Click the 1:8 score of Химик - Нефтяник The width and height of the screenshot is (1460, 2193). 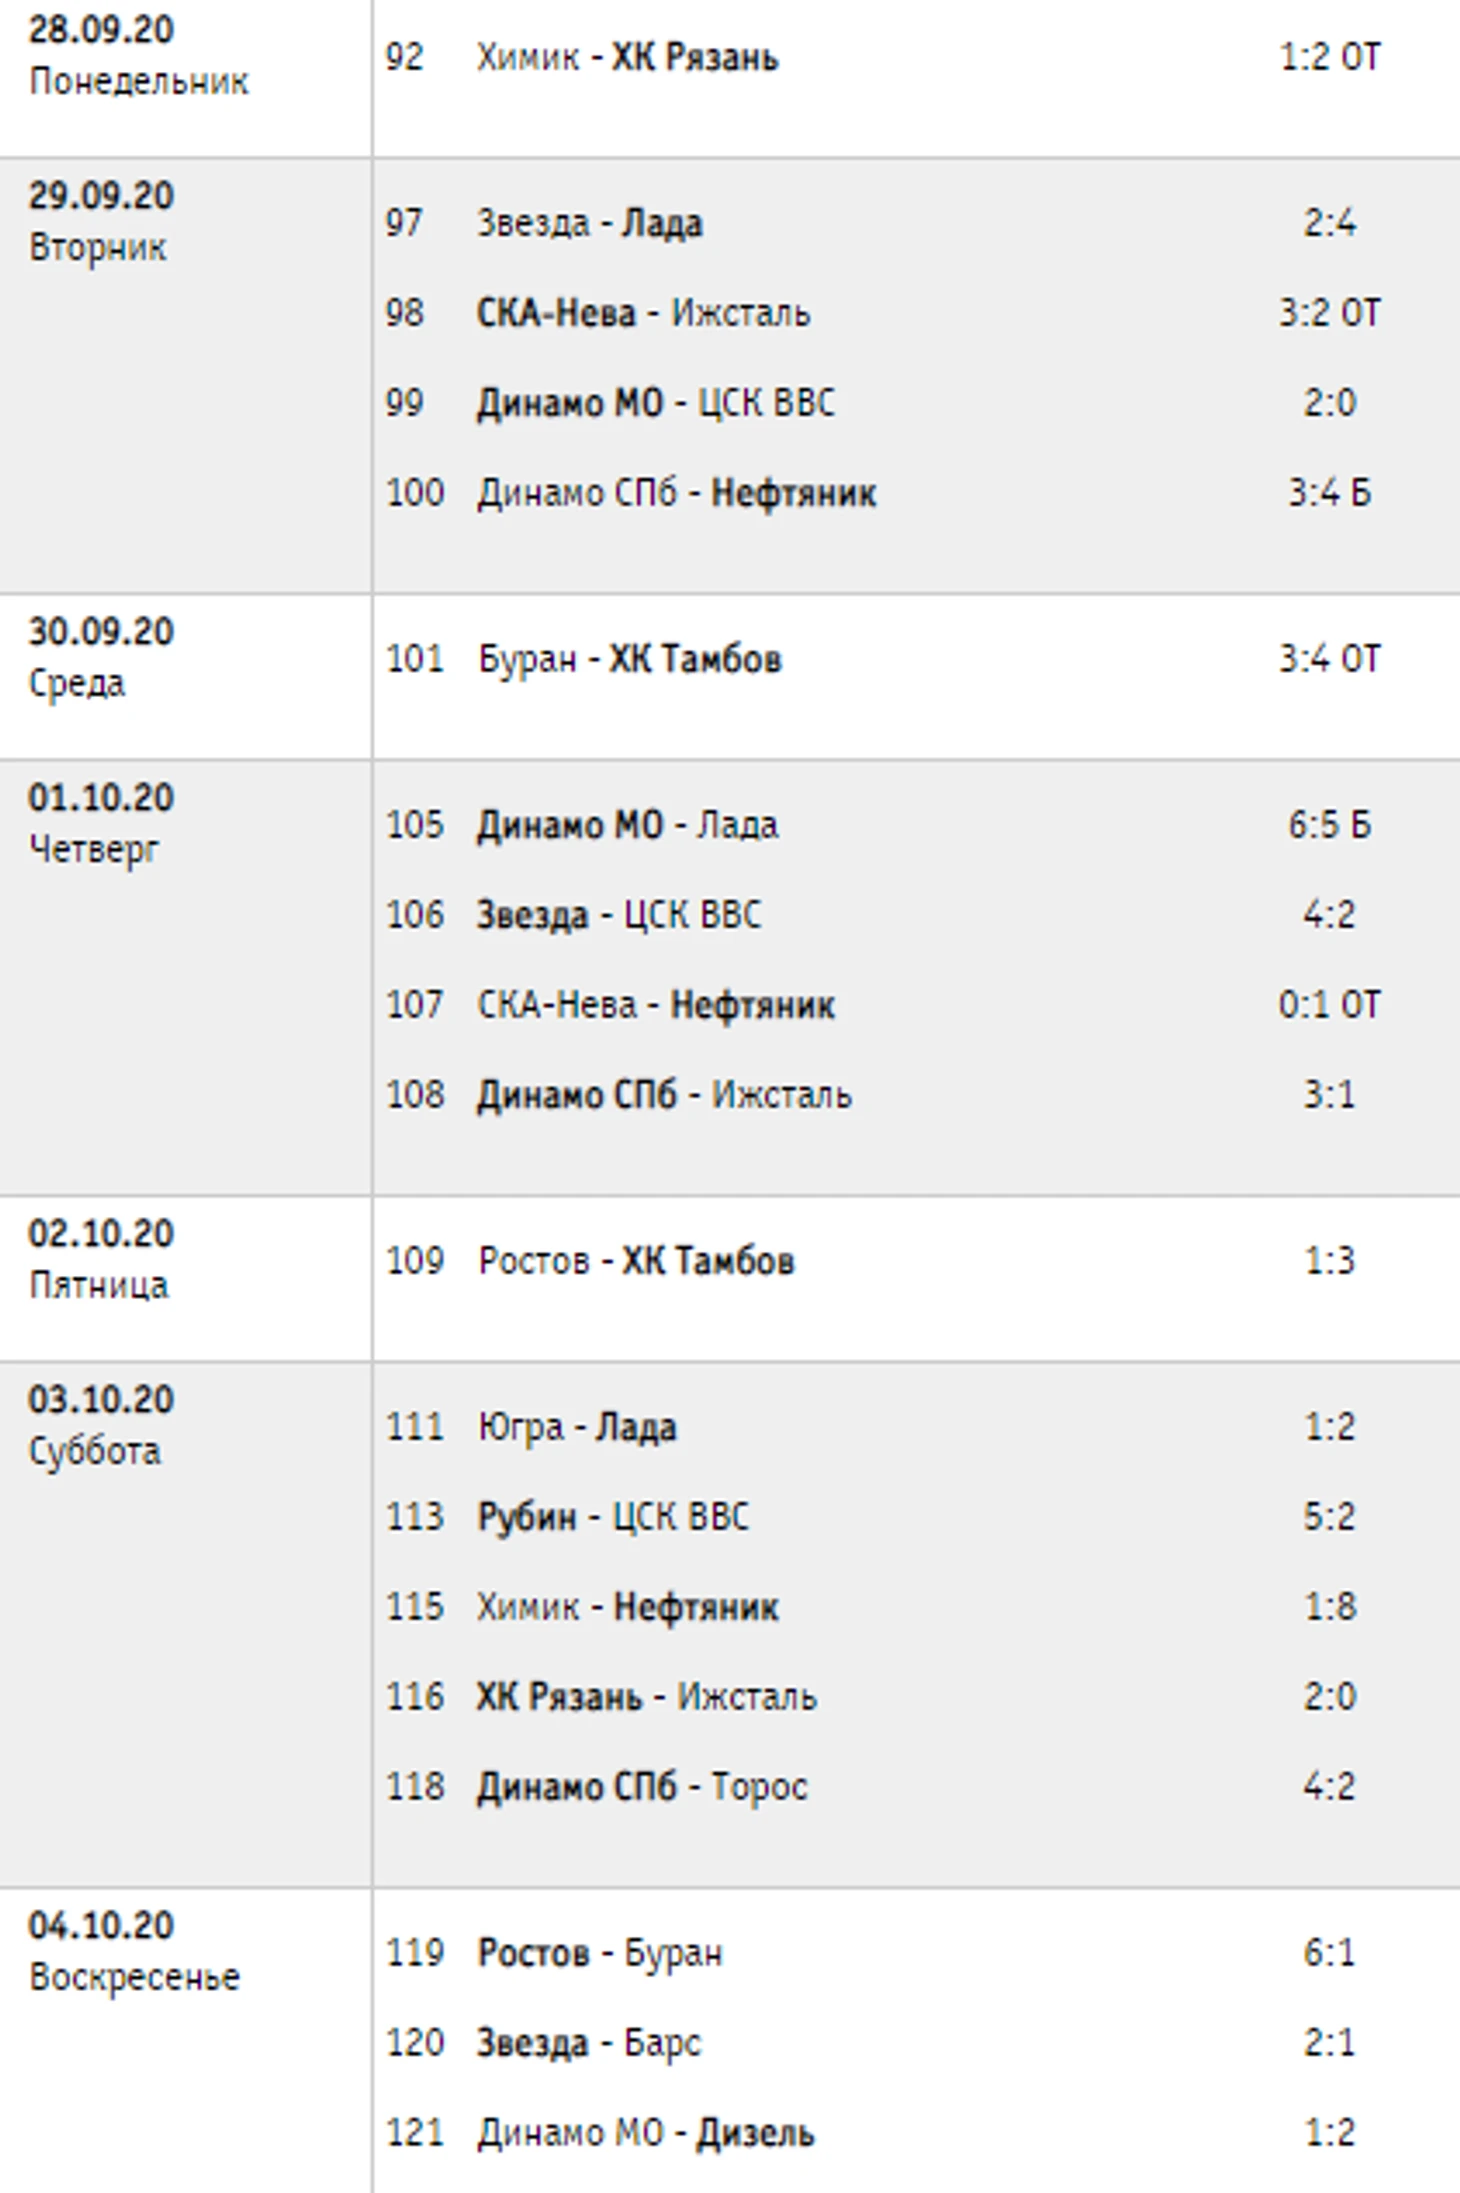click(x=1329, y=1607)
